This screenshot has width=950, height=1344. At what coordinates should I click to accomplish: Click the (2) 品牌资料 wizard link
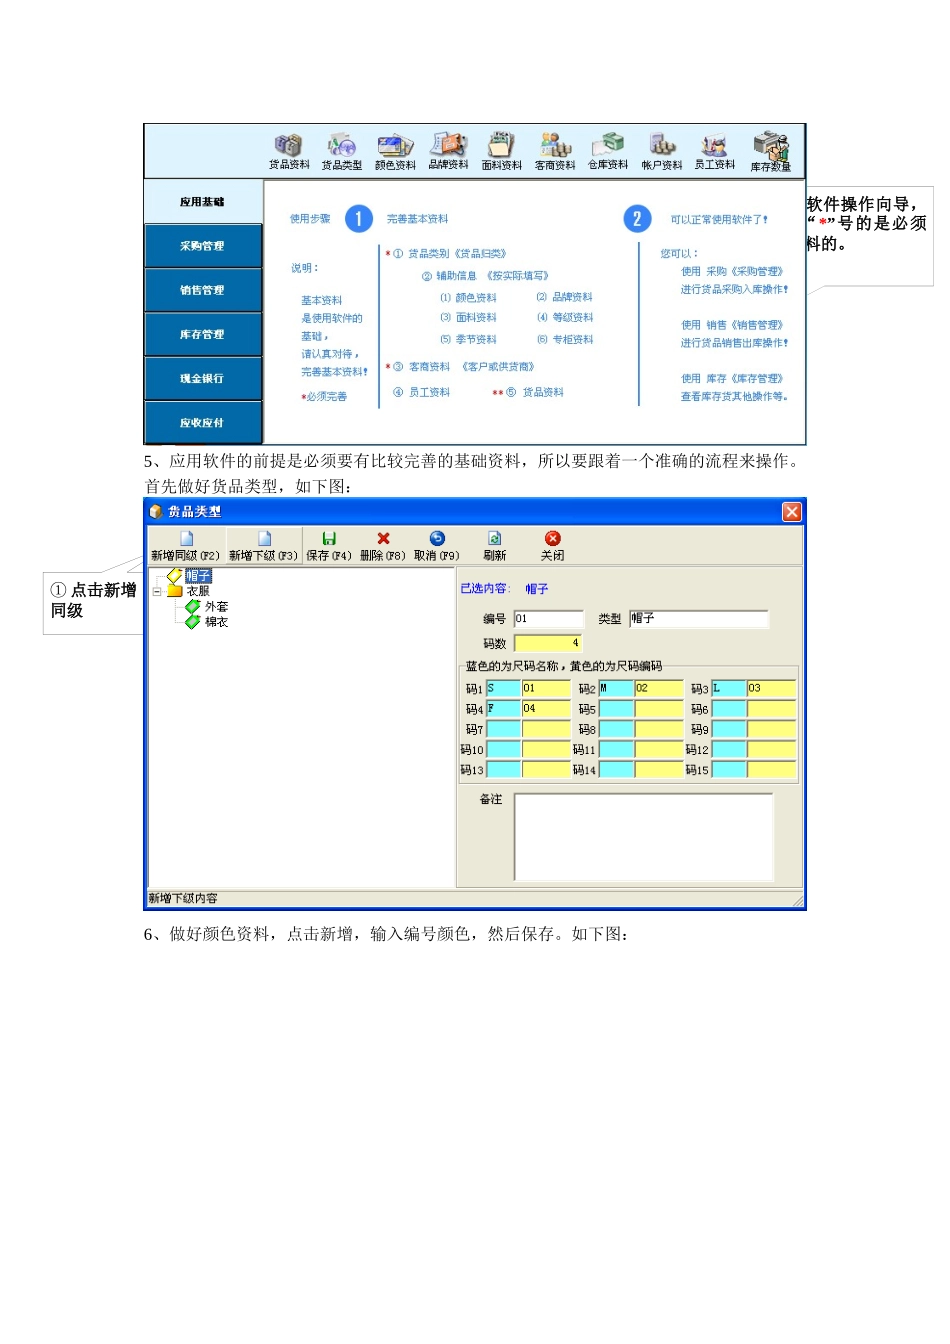565,297
